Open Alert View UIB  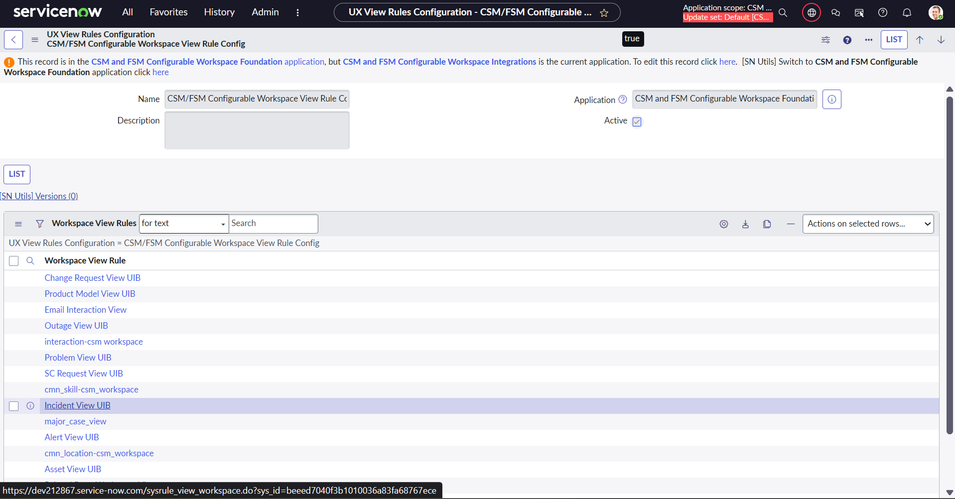point(72,437)
